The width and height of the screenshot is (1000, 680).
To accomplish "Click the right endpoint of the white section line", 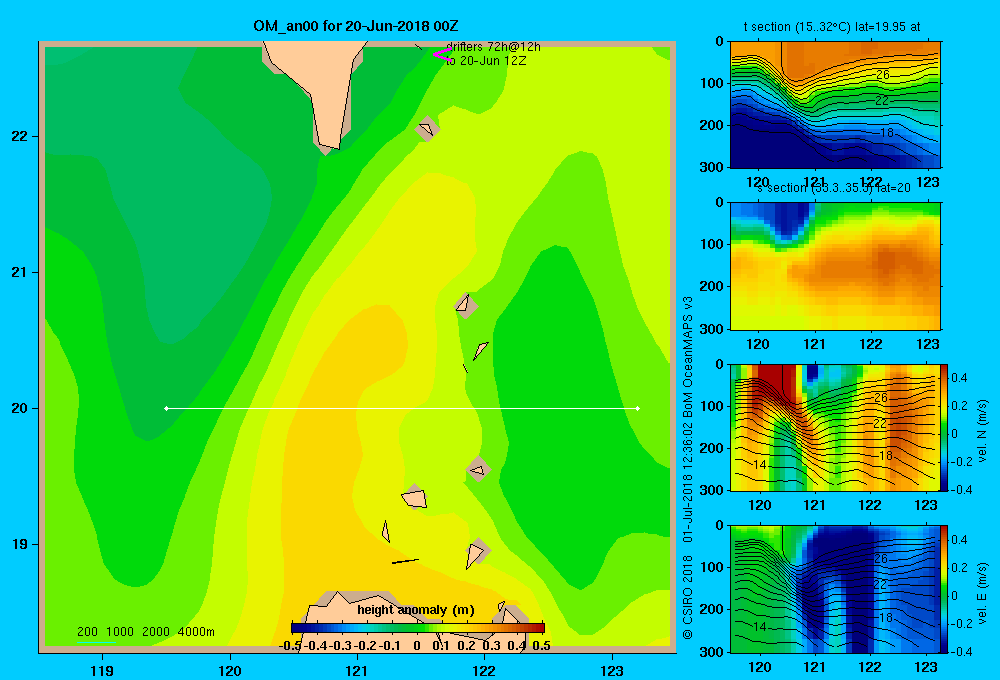I will pyautogui.click(x=638, y=408).
